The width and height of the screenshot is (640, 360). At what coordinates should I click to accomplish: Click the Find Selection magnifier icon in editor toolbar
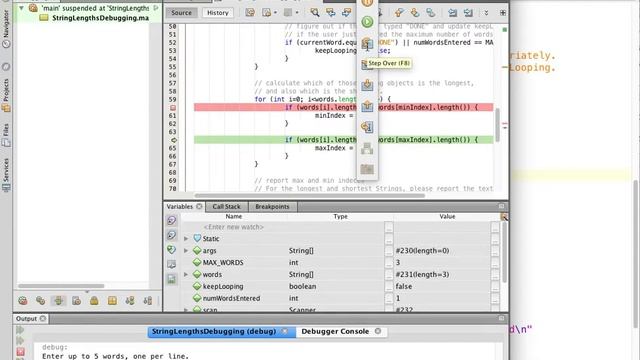315,13
